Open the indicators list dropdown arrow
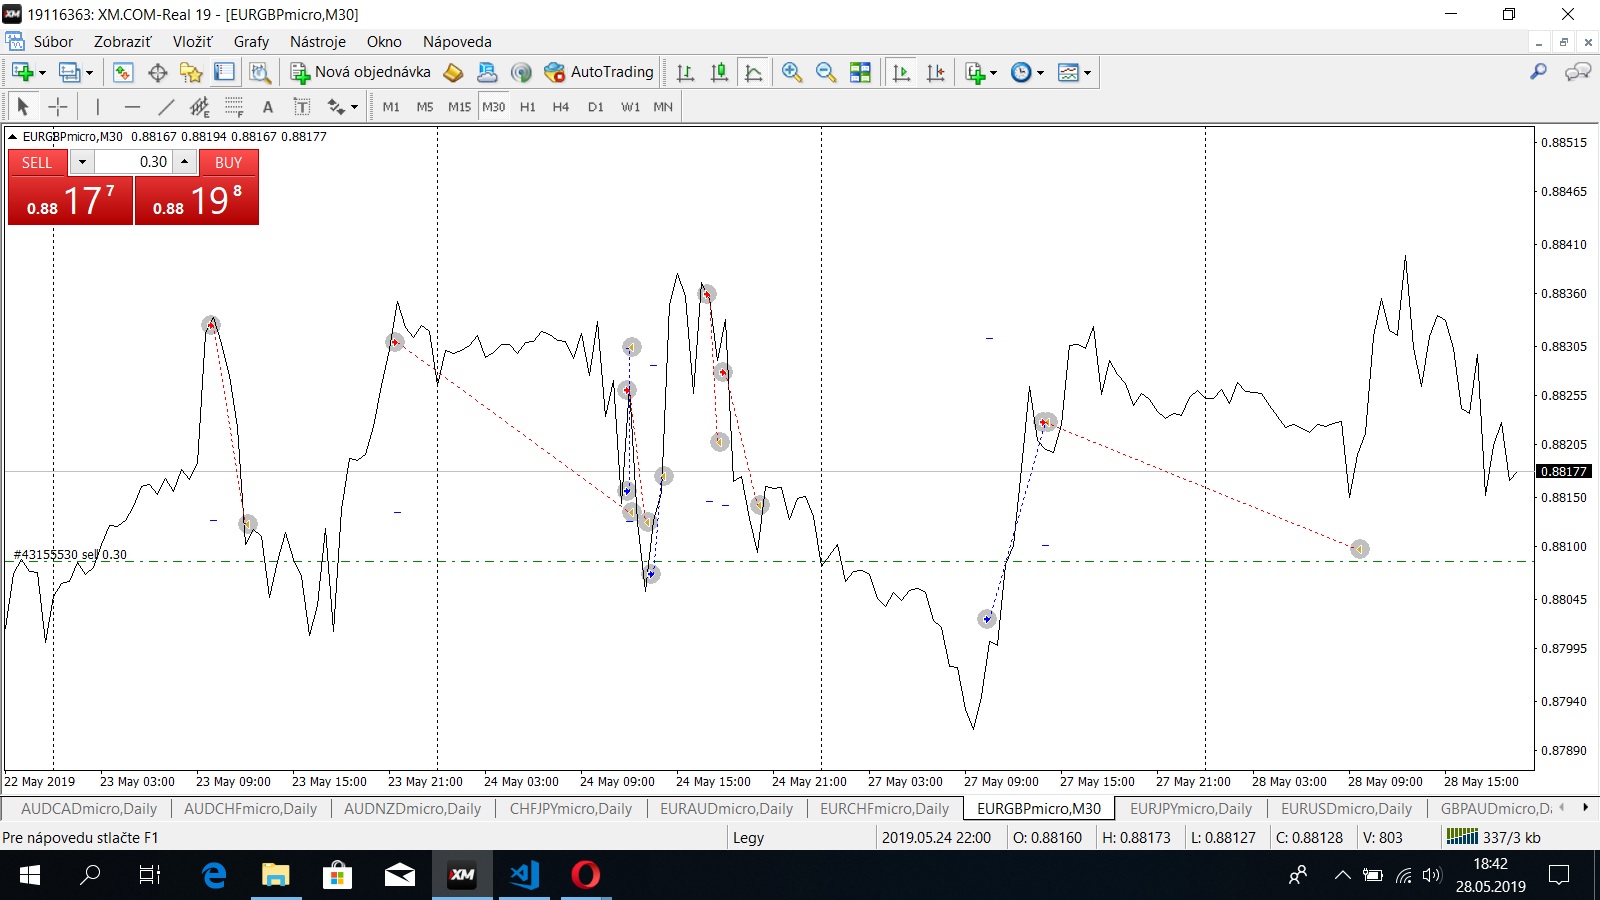Image resolution: width=1600 pixels, height=900 pixels. point(993,72)
